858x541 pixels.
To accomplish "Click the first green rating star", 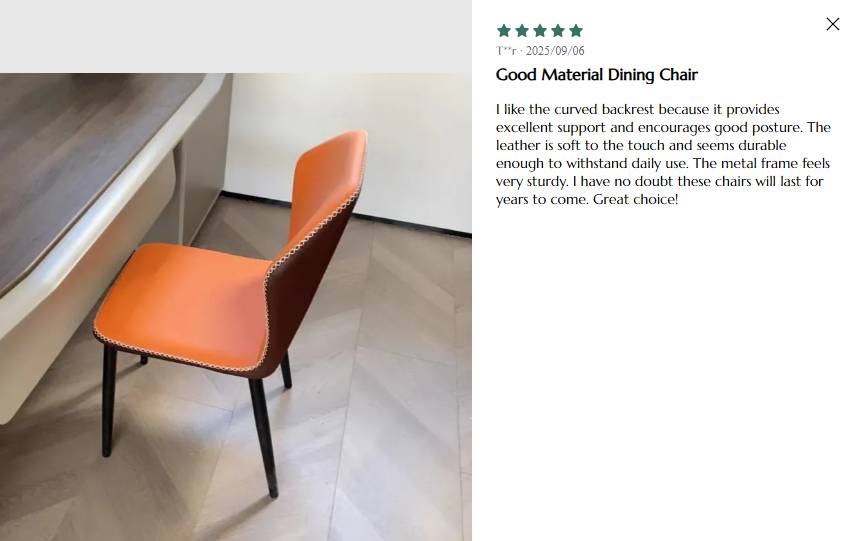I will pos(504,31).
